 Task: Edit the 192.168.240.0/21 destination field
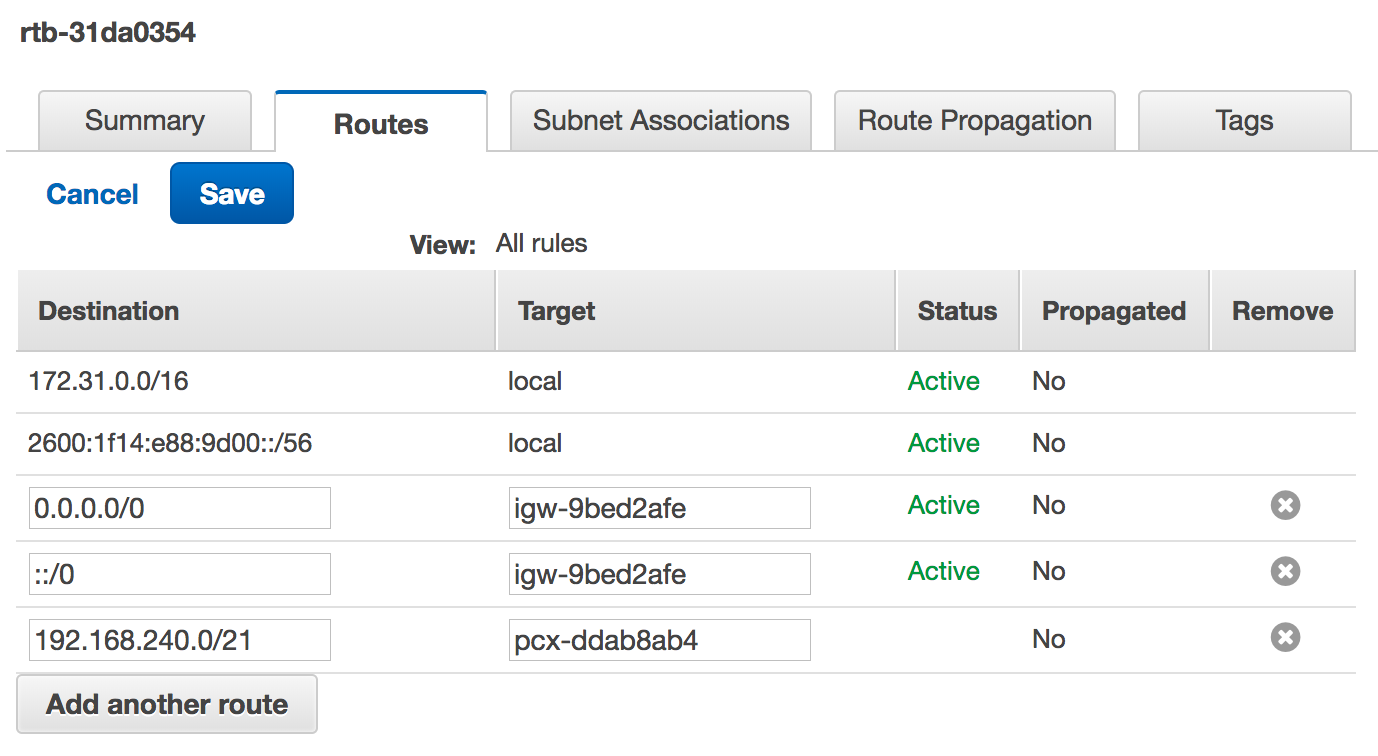[x=180, y=640]
